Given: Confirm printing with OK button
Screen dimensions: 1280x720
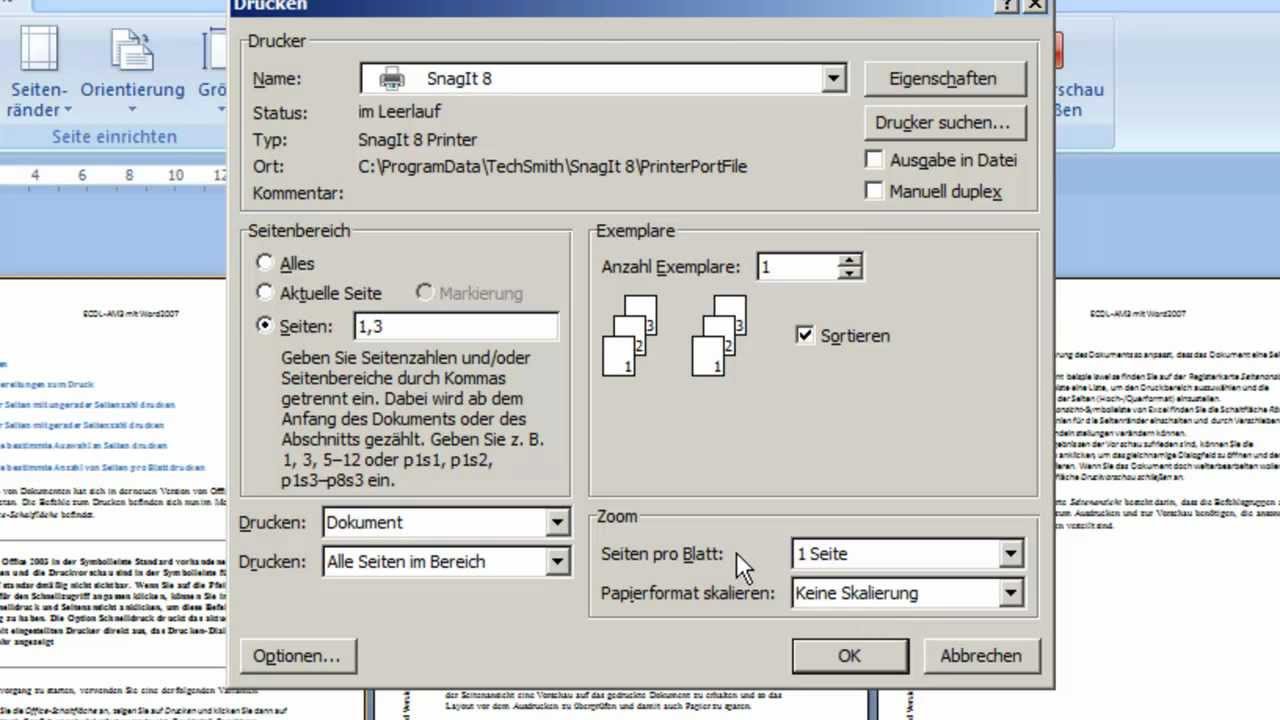Looking at the screenshot, I should click(x=849, y=656).
